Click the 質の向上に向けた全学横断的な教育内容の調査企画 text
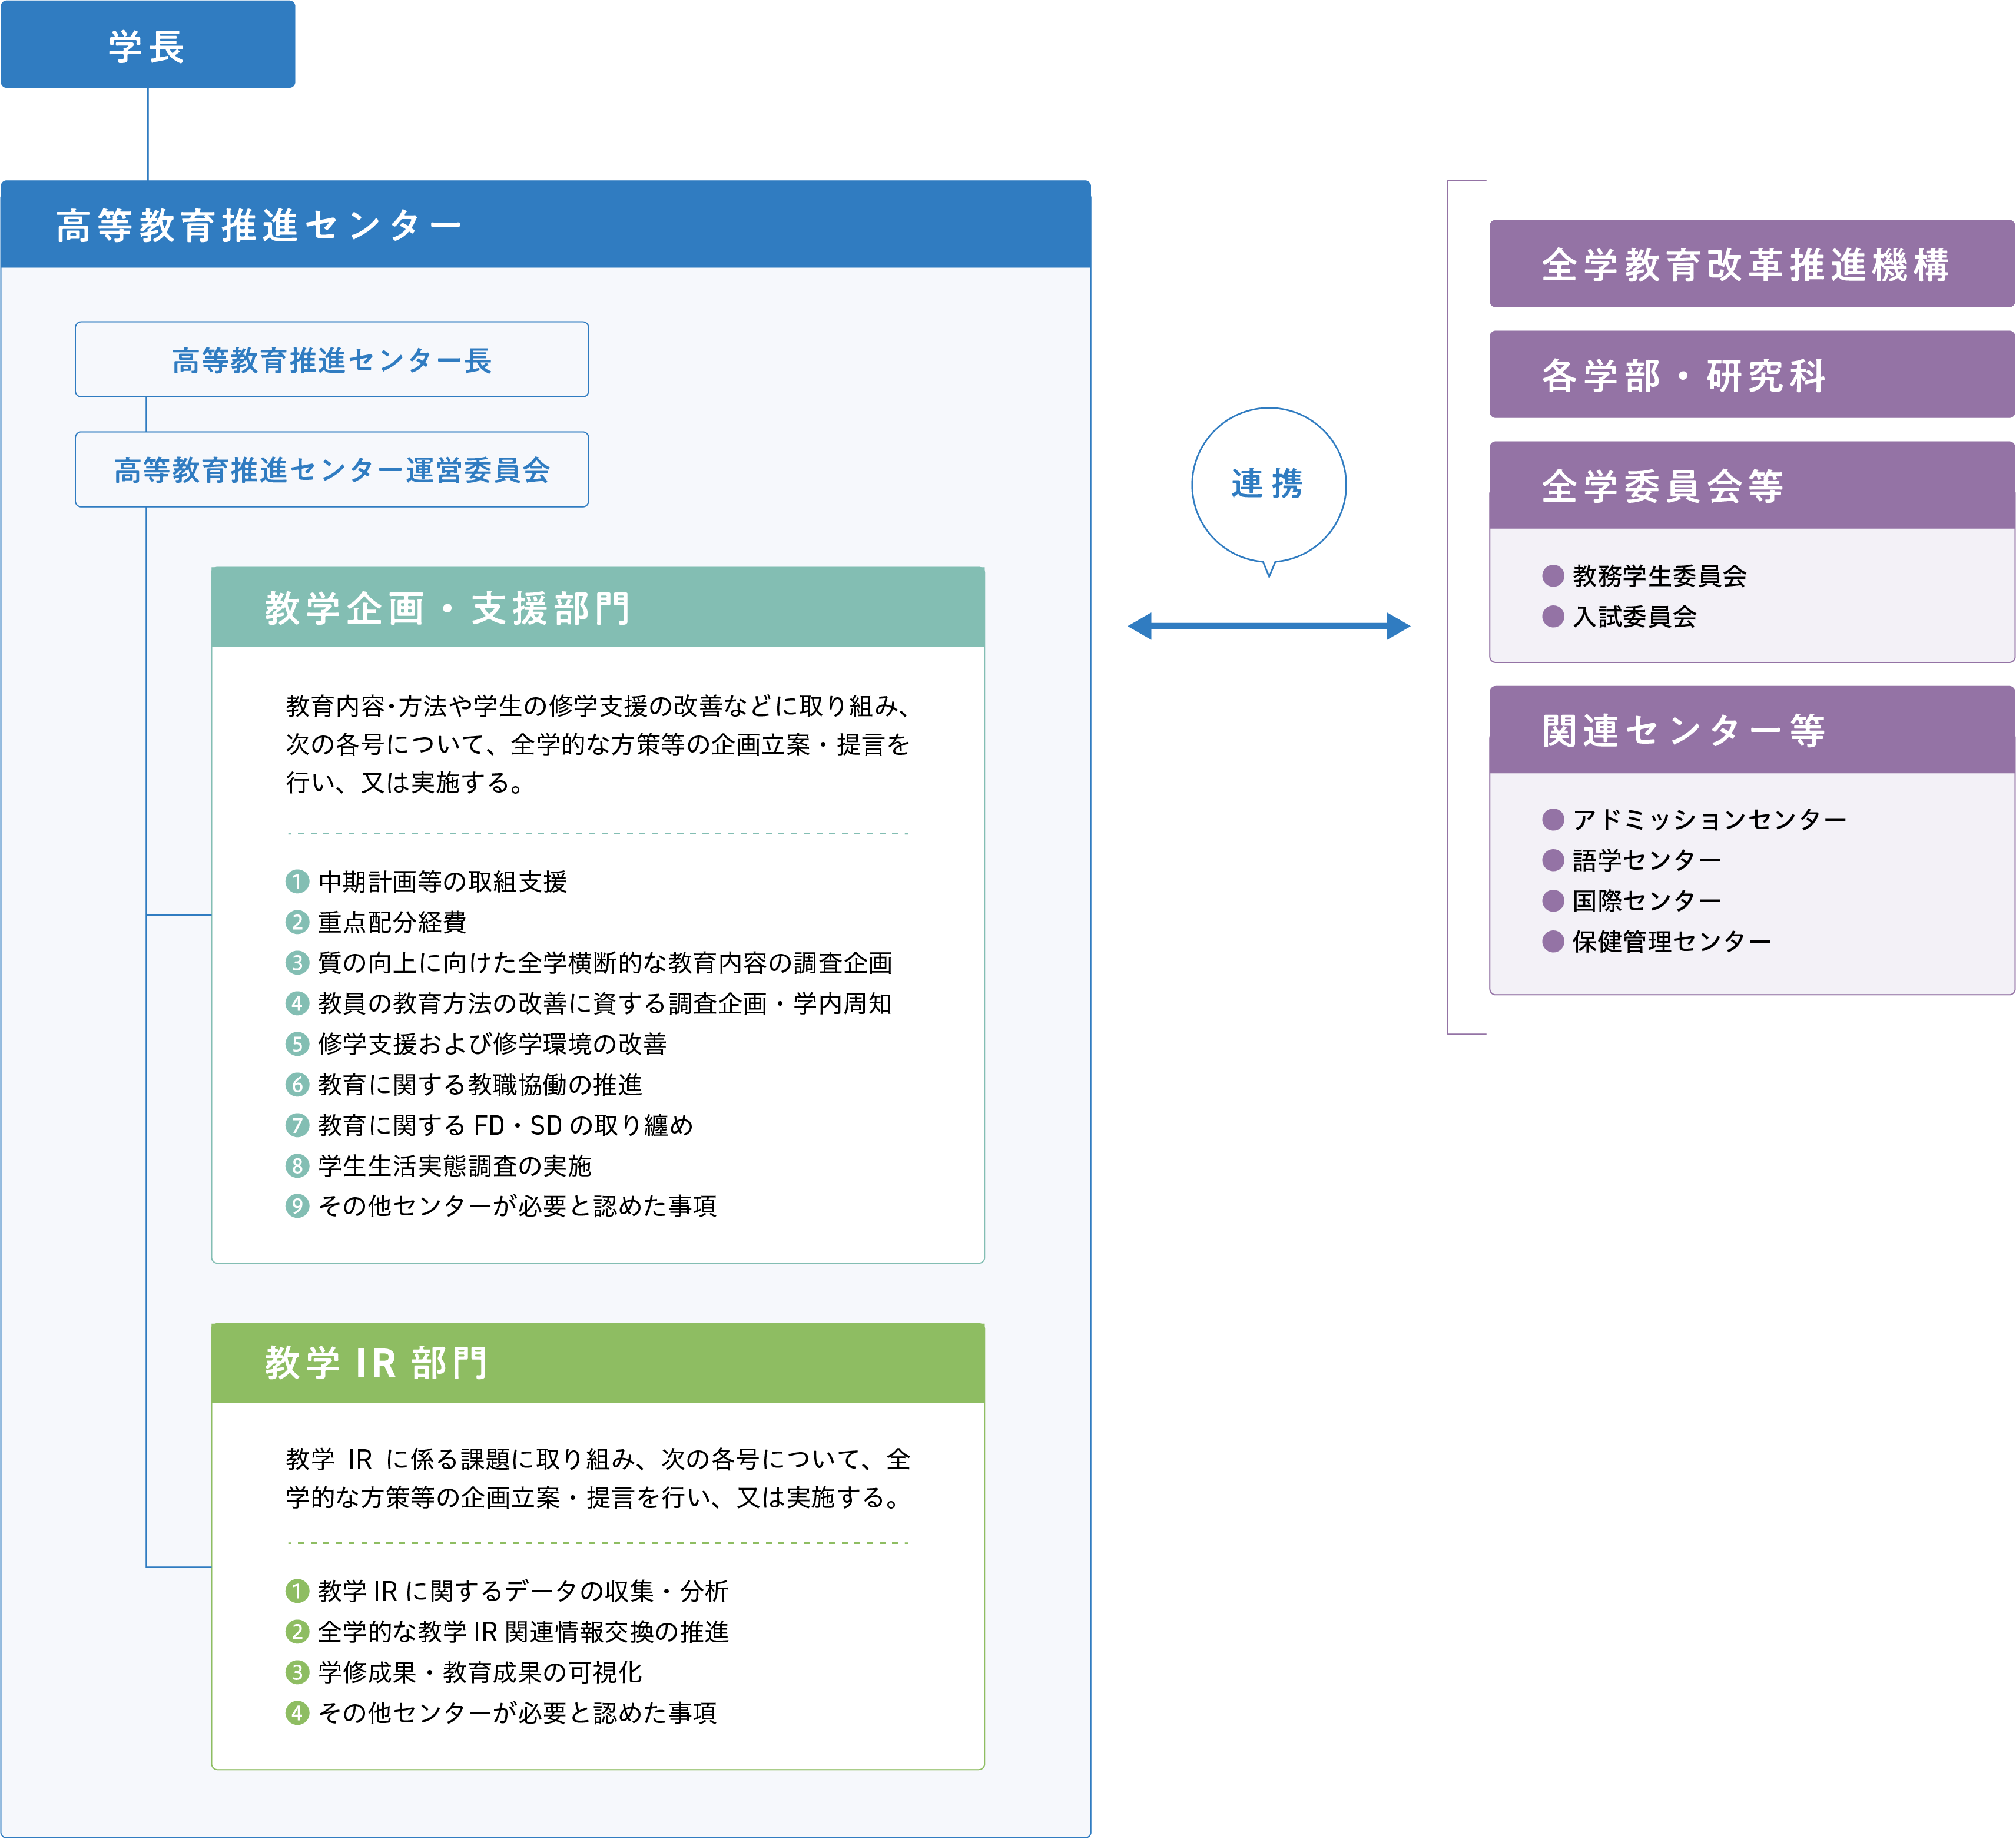Viewport: 2016px width, 1839px height. 605,963
